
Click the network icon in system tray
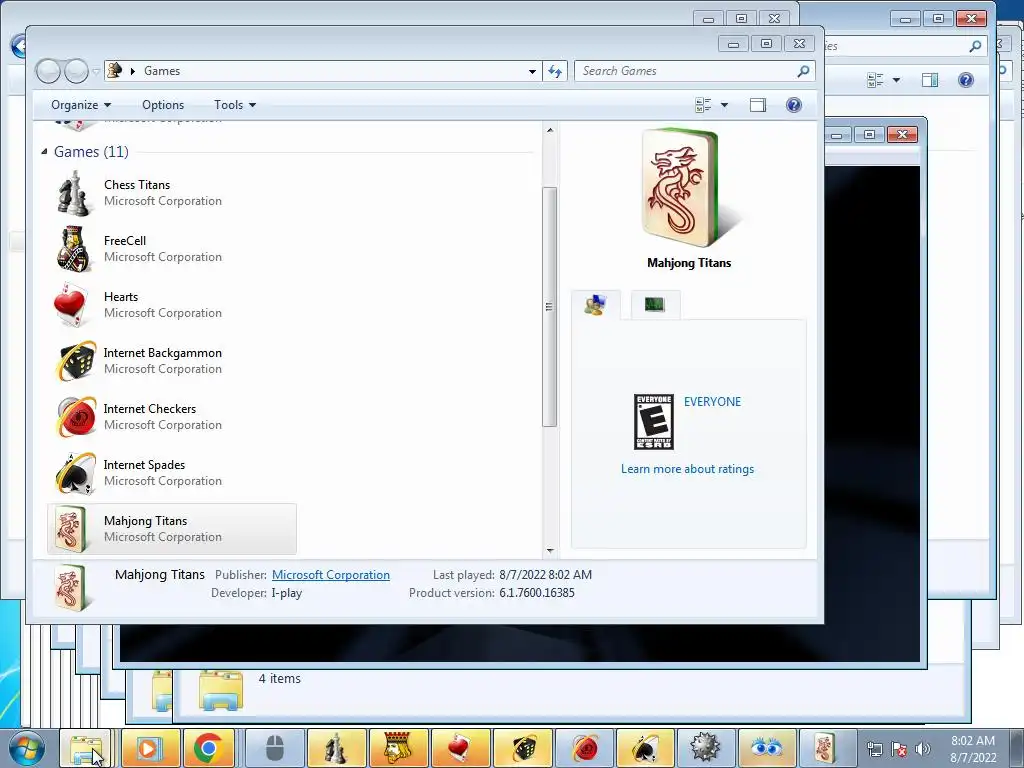click(874, 749)
